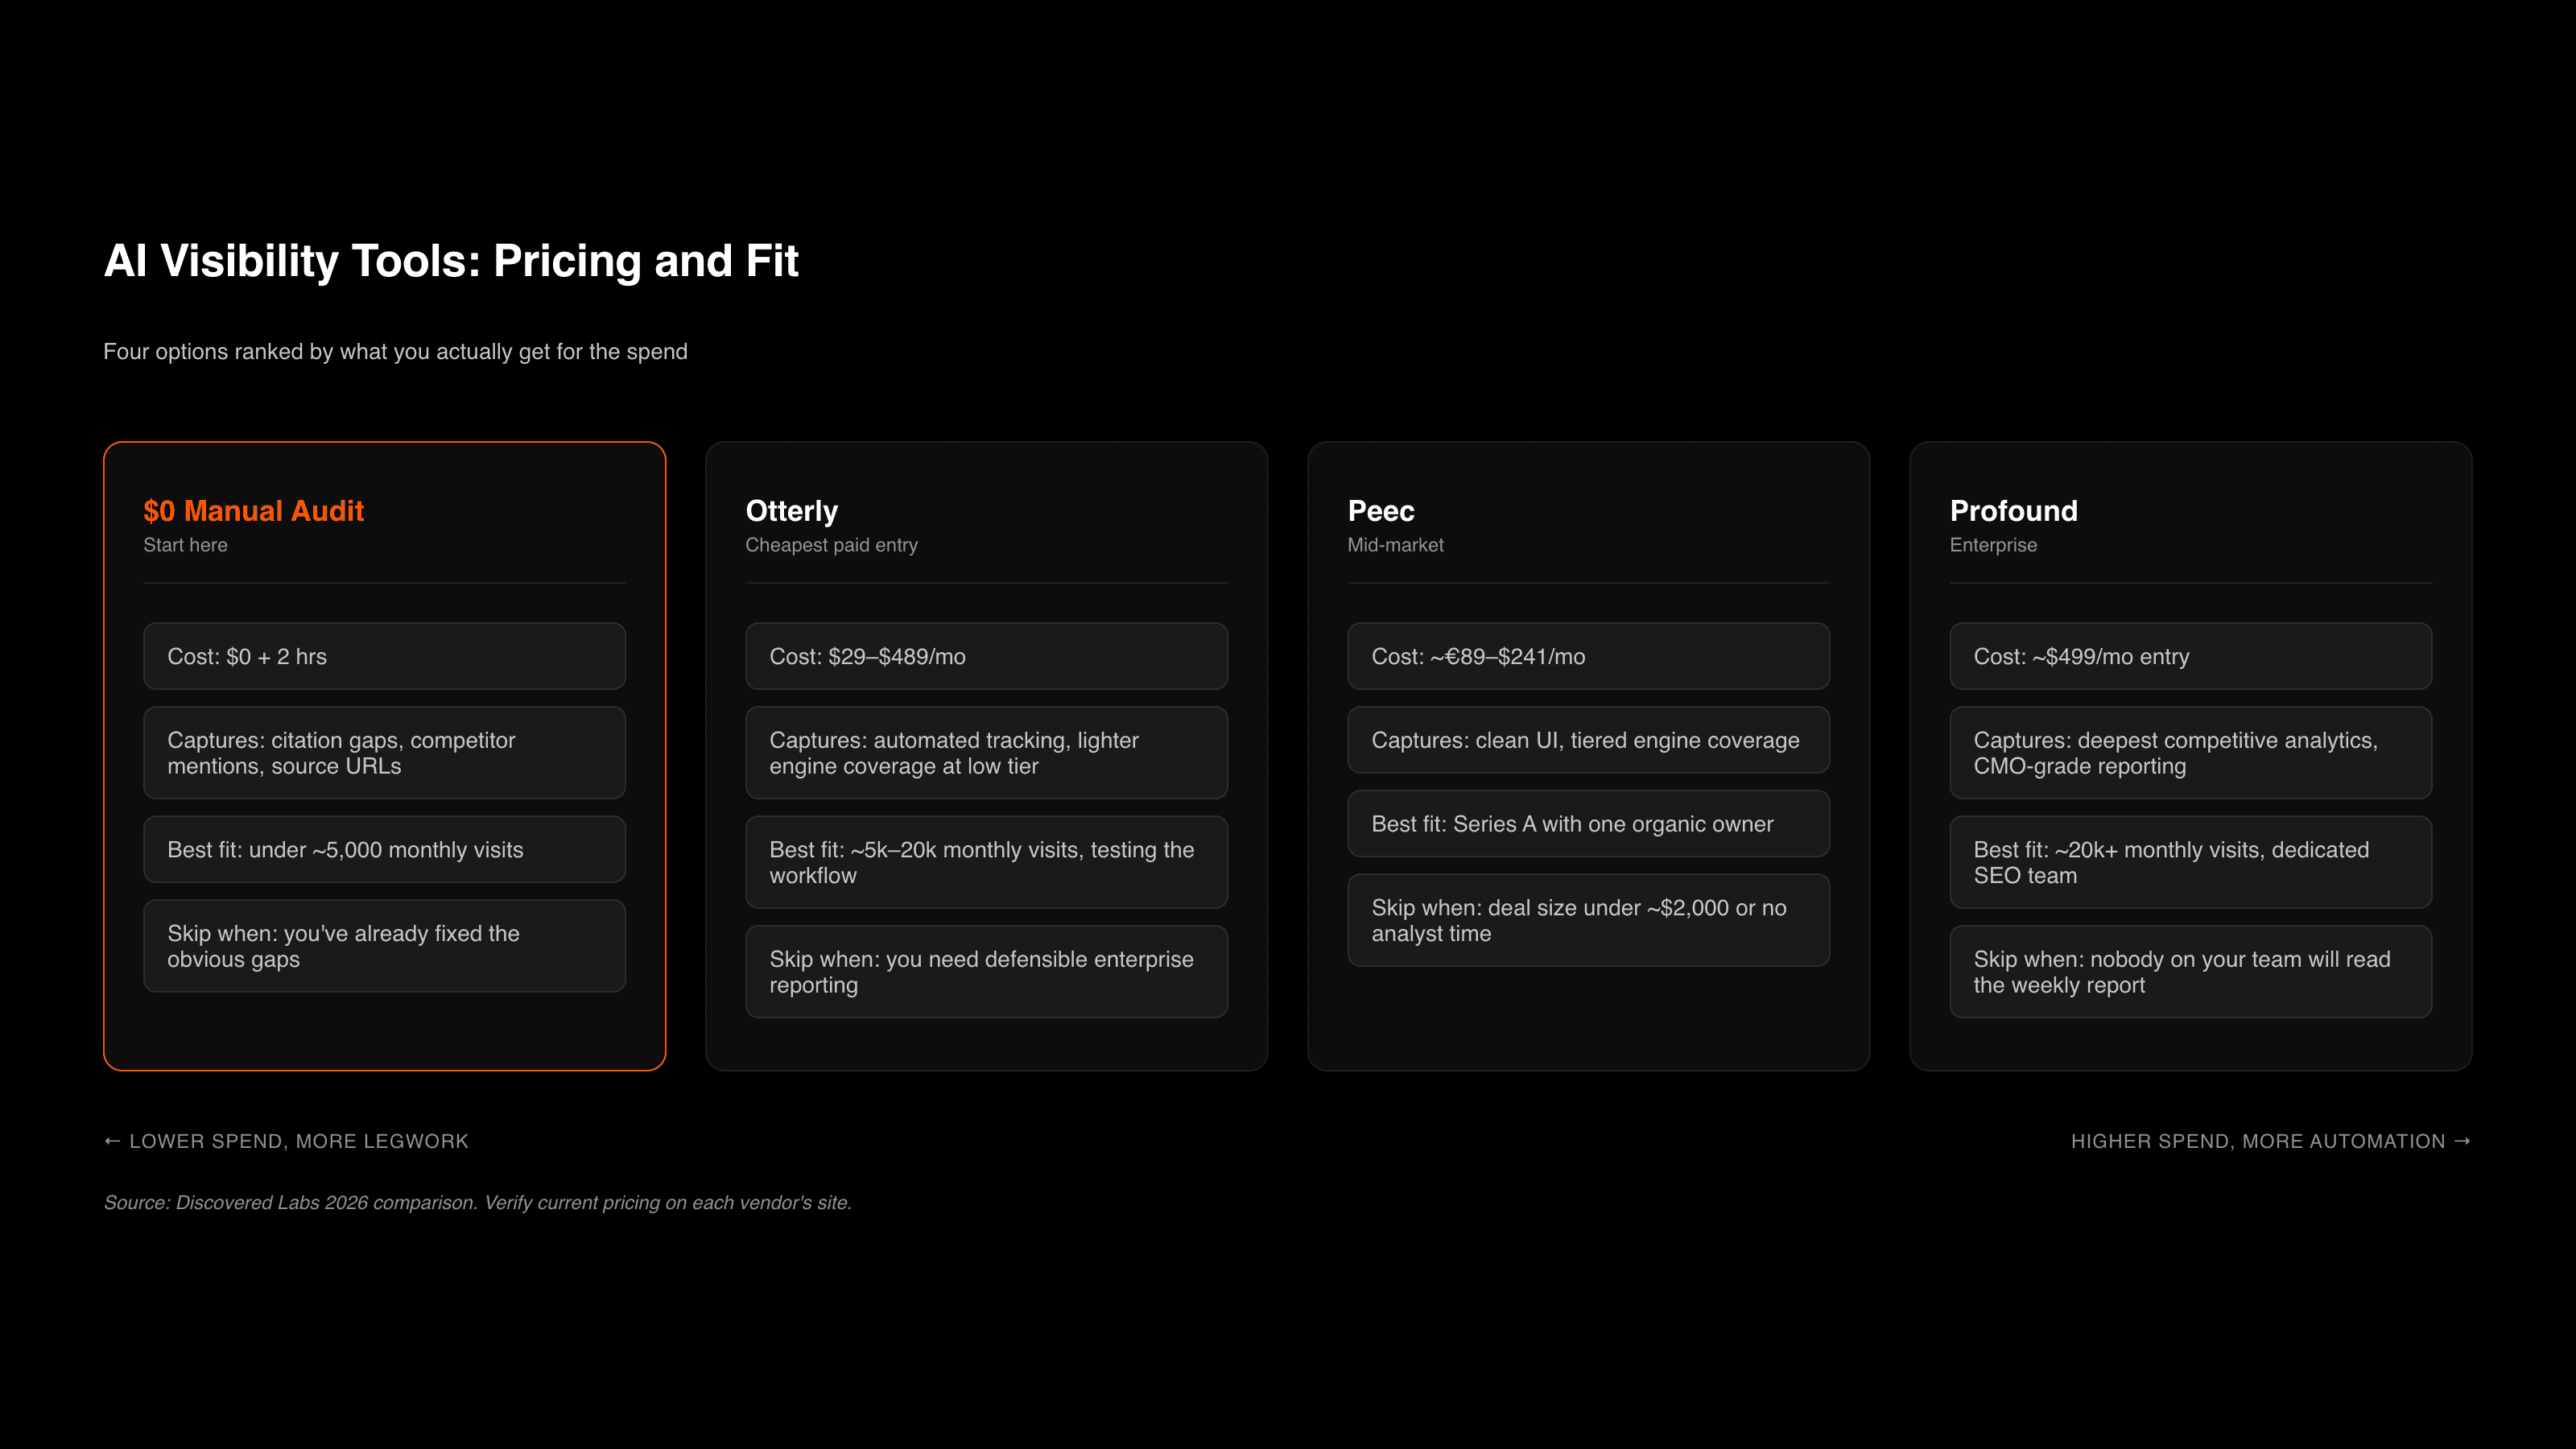Image resolution: width=2576 pixels, height=1449 pixels.
Task: Click 'Cost: $29–$489/mo' row
Action: click(x=987, y=656)
